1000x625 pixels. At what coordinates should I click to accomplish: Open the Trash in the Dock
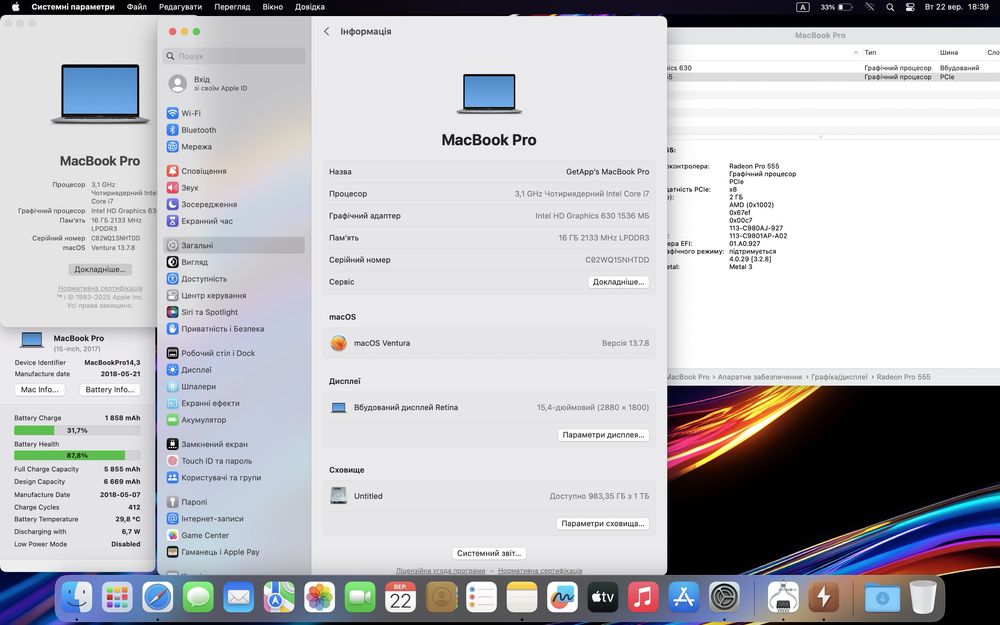(x=922, y=598)
